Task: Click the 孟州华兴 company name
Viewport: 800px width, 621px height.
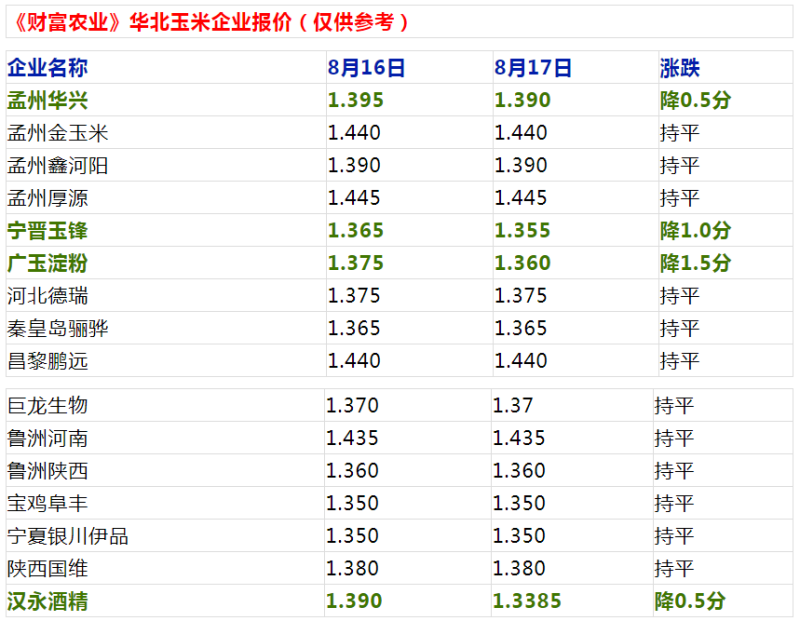Action: coord(47,100)
